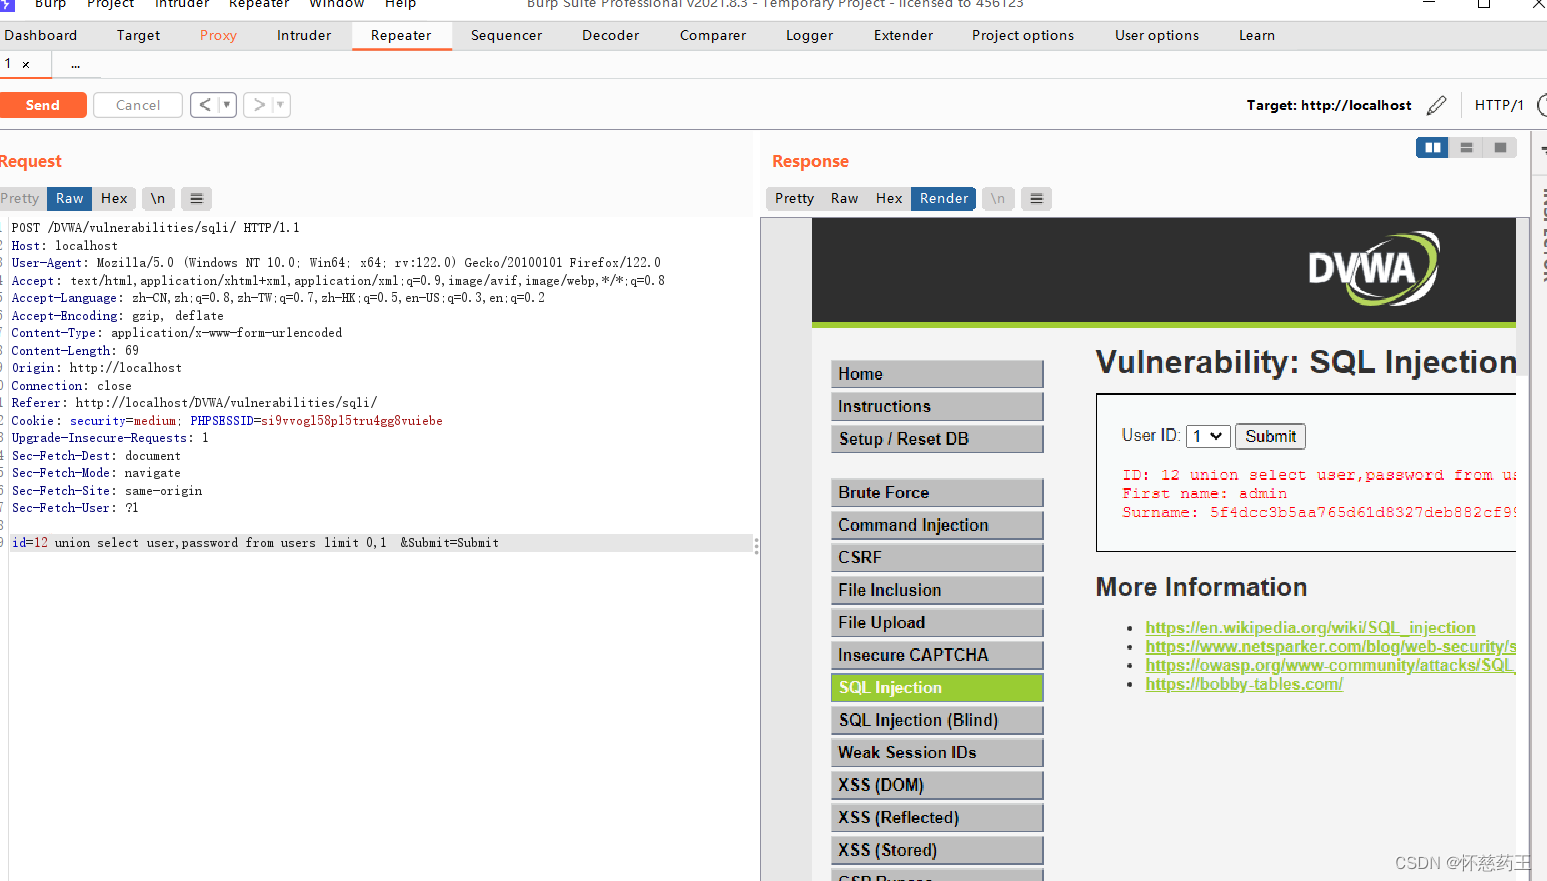Open bobby-tables.com link
The height and width of the screenshot is (881, 1547).
pyautogui.click(x=1244, y=685)
